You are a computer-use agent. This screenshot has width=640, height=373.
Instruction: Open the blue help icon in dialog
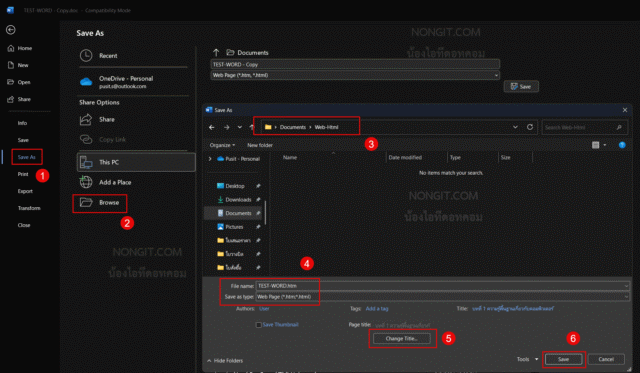tap(622, 145)
